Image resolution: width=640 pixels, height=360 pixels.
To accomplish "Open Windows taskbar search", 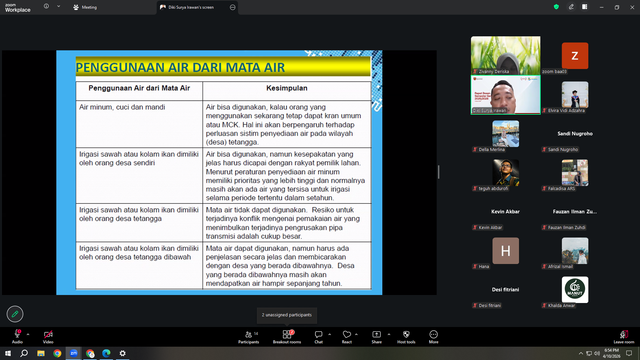I will click(x=24, y=353).
